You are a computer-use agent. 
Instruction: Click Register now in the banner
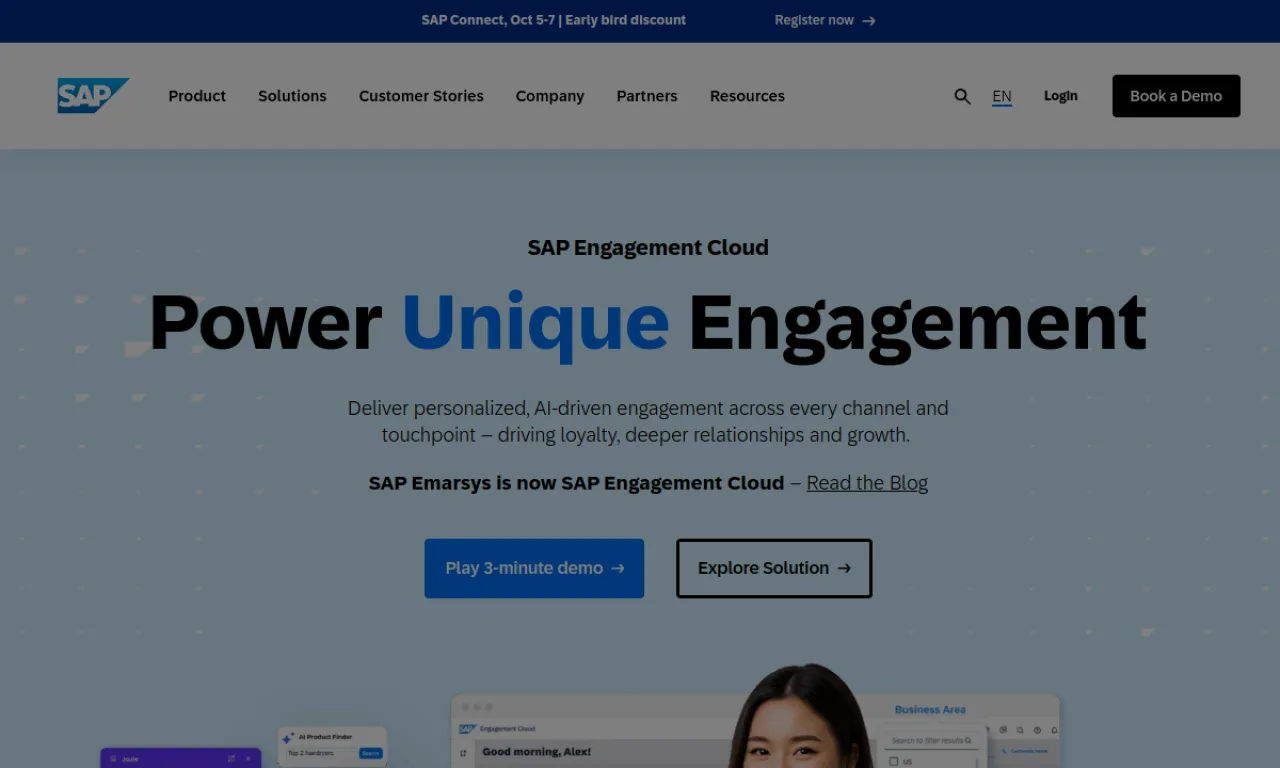tap(825, 20)
